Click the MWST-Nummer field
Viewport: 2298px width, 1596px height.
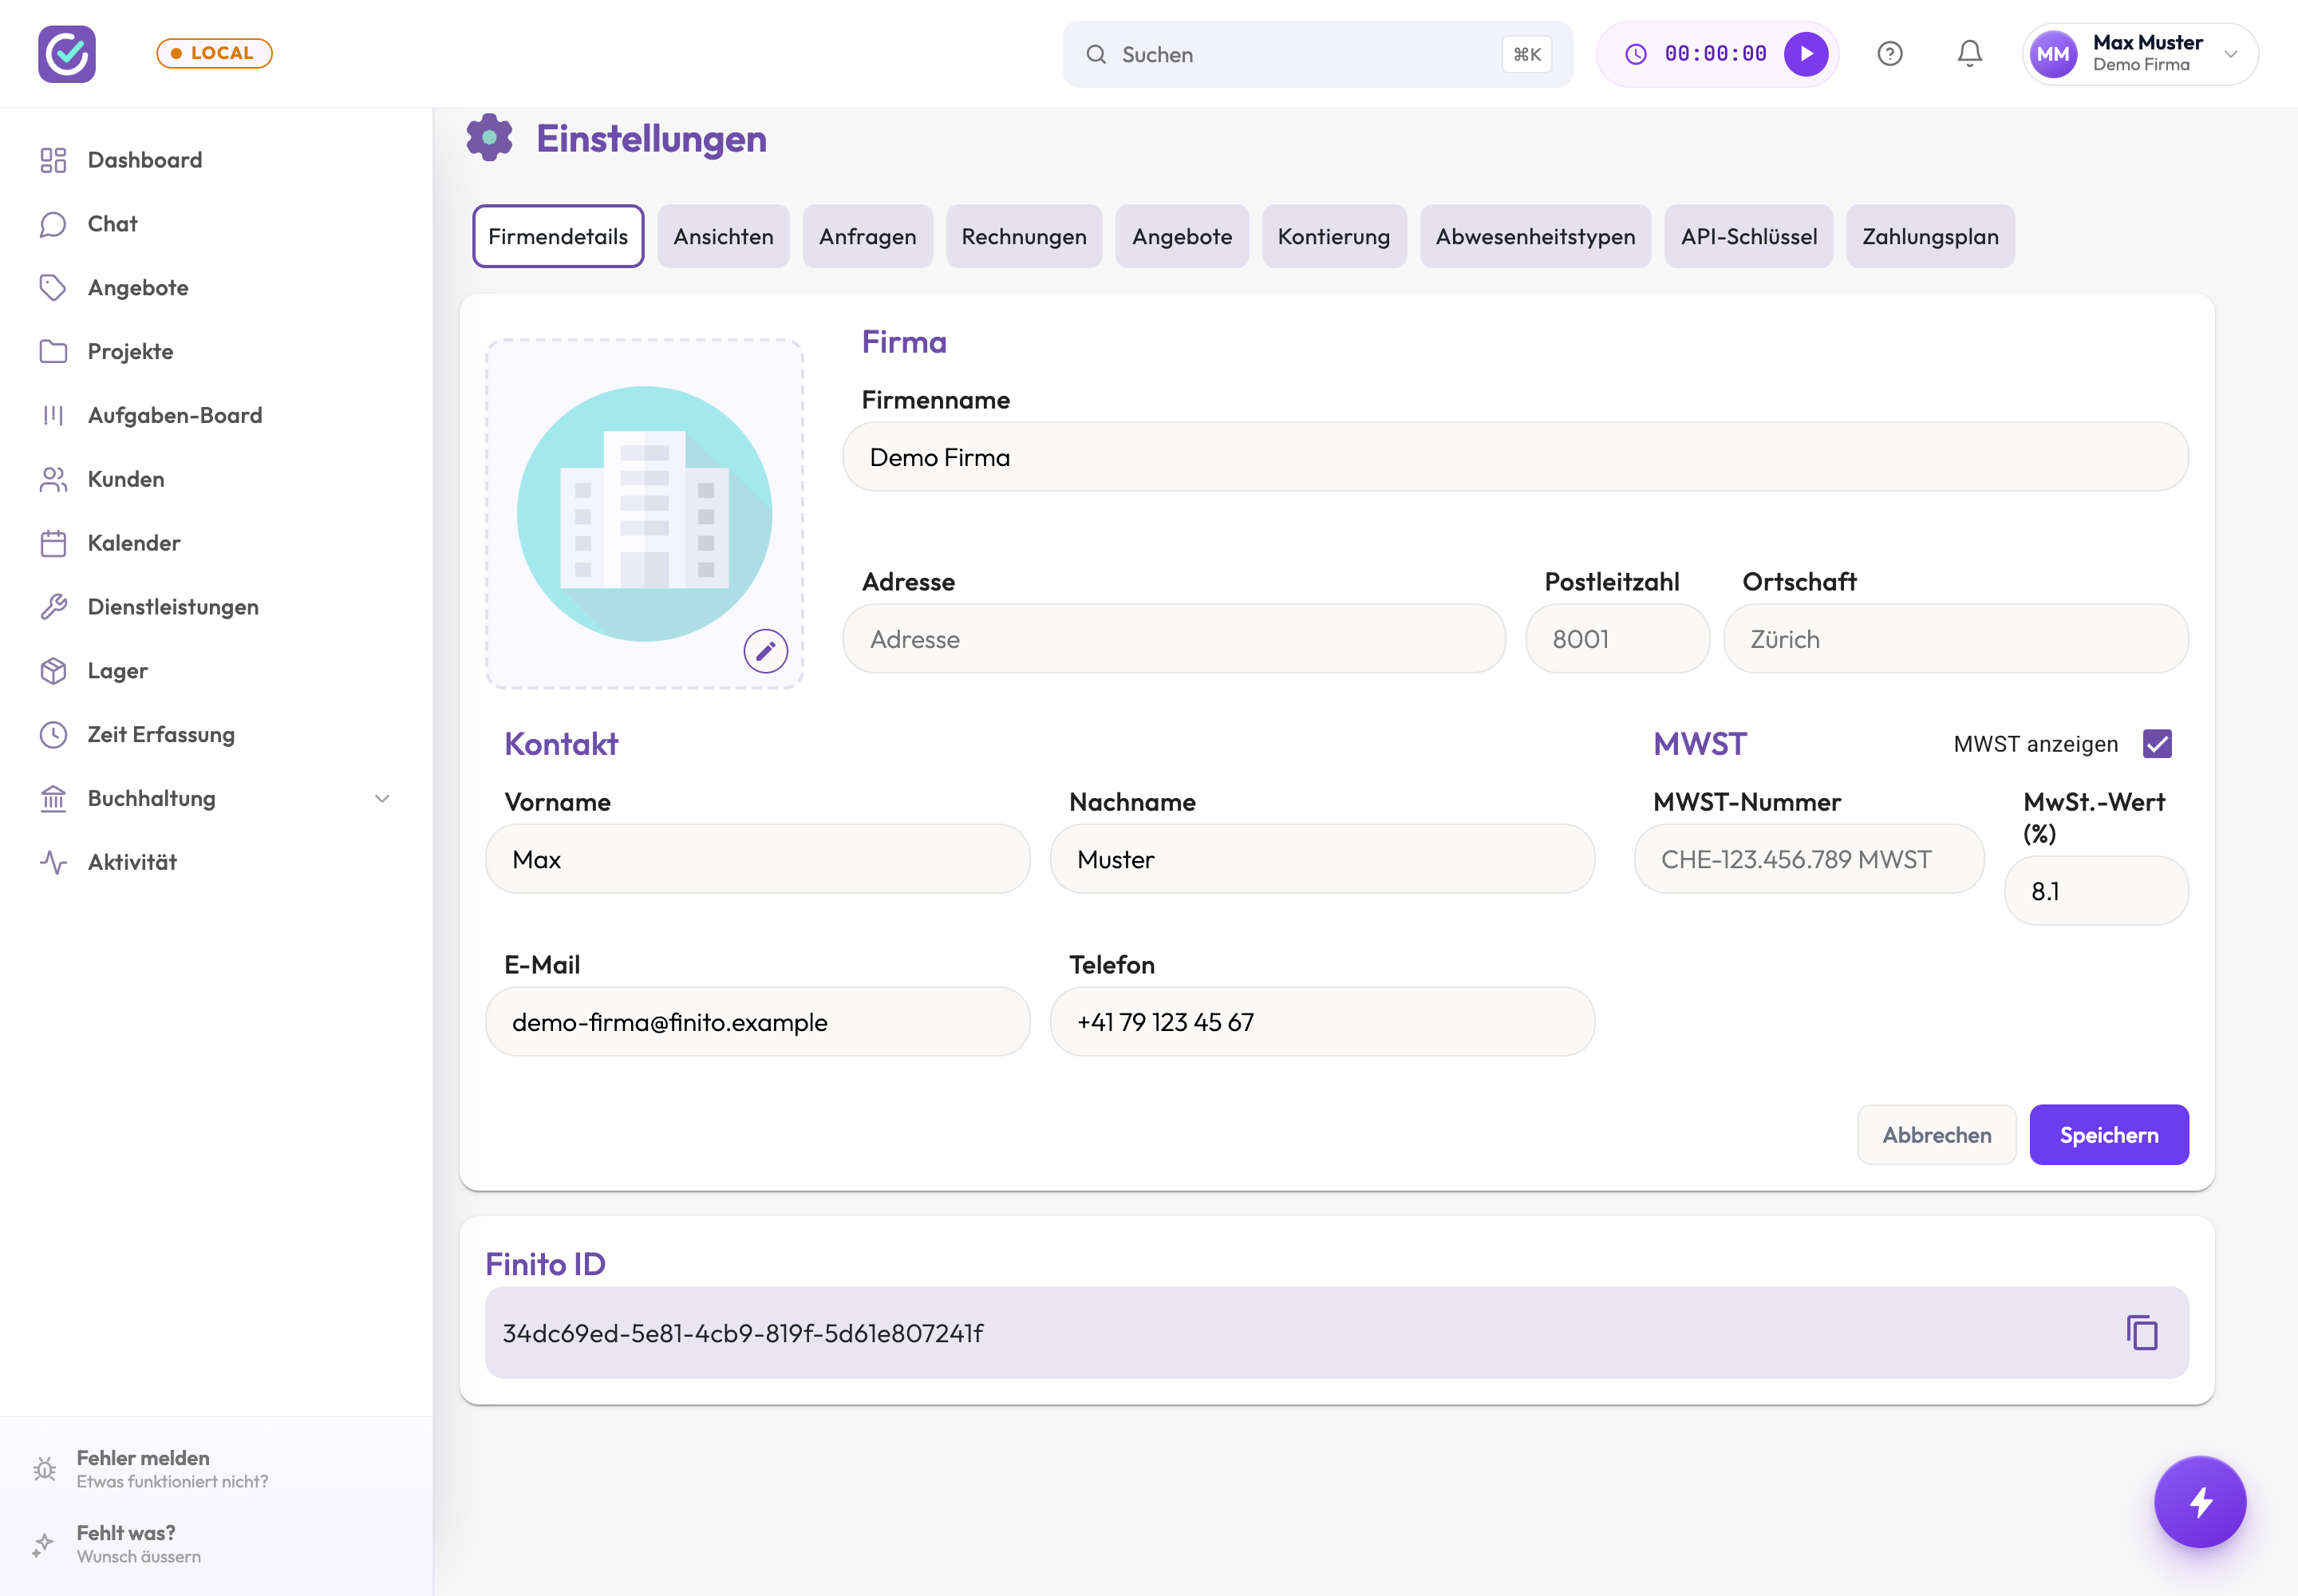tap(1809, 859)
